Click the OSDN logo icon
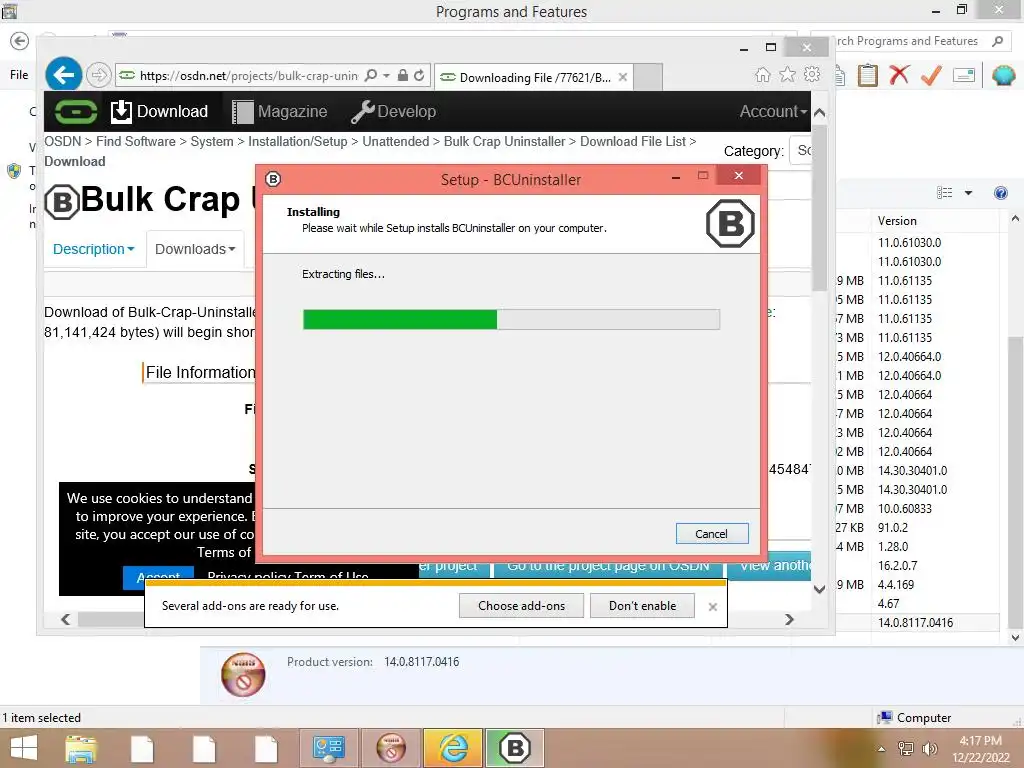The height and width of the screenshot is (768, 1024). (x=76, y=112)
